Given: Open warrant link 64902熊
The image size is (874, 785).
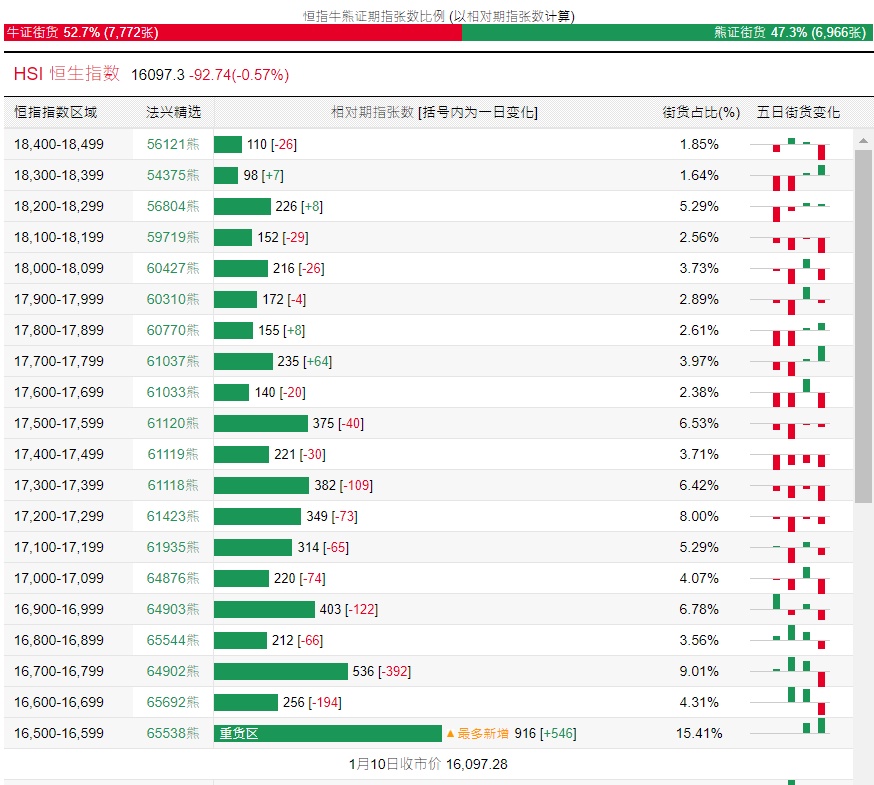Looking at the screenshot, I should 173,671.
